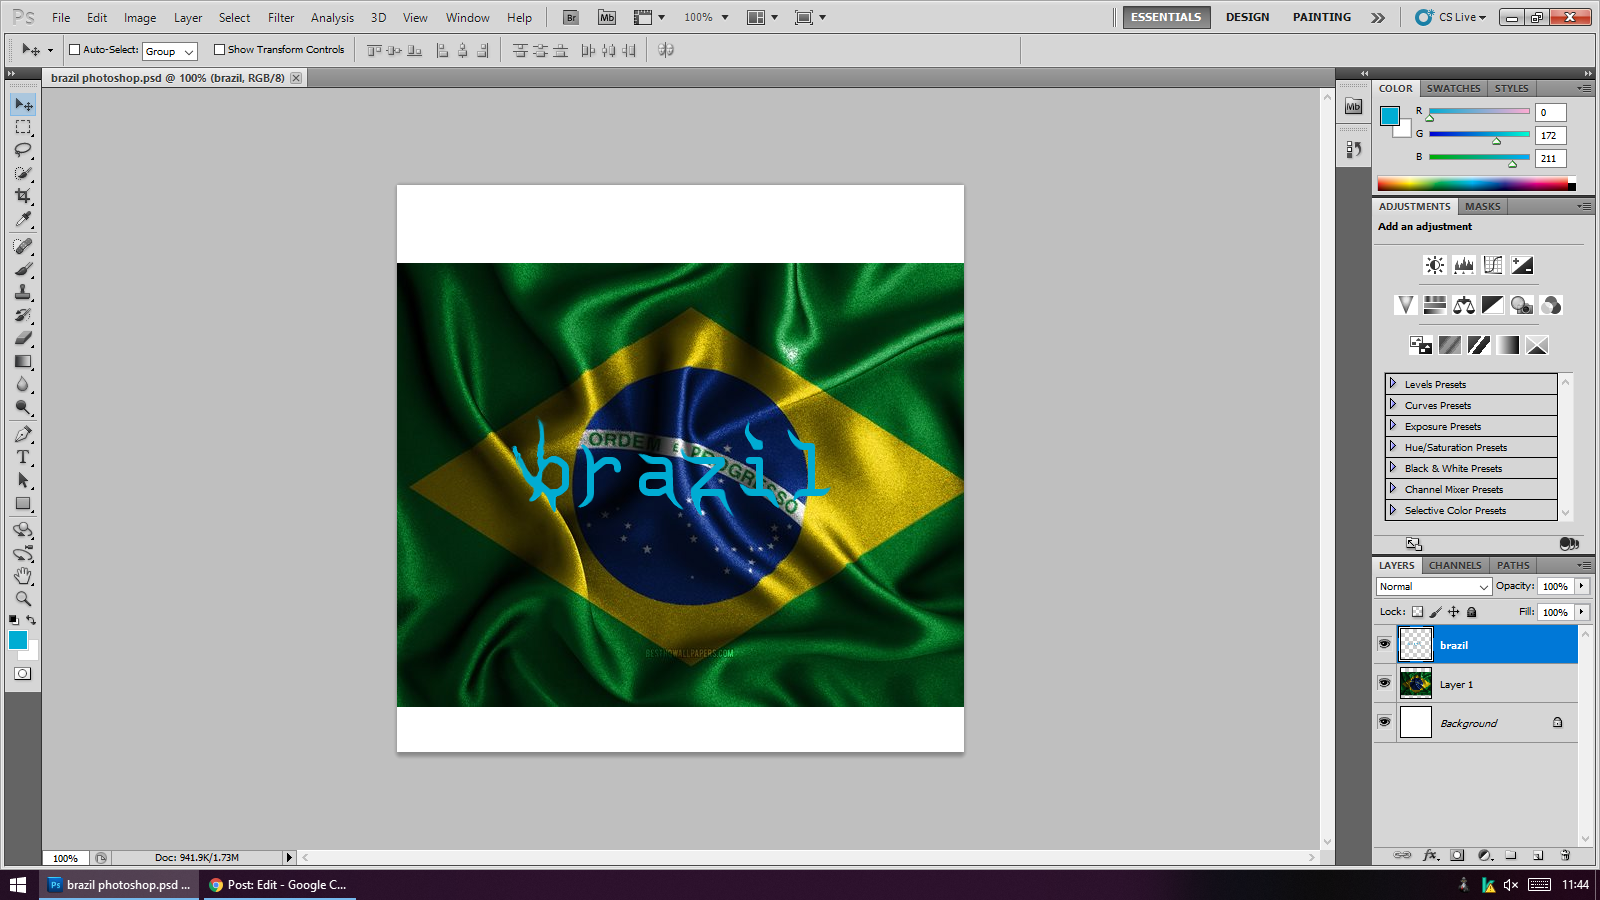Select the Quick Selection tool
Image resolution: width=1600 pixels, height=900 pixels.
(x=23, y=173)
